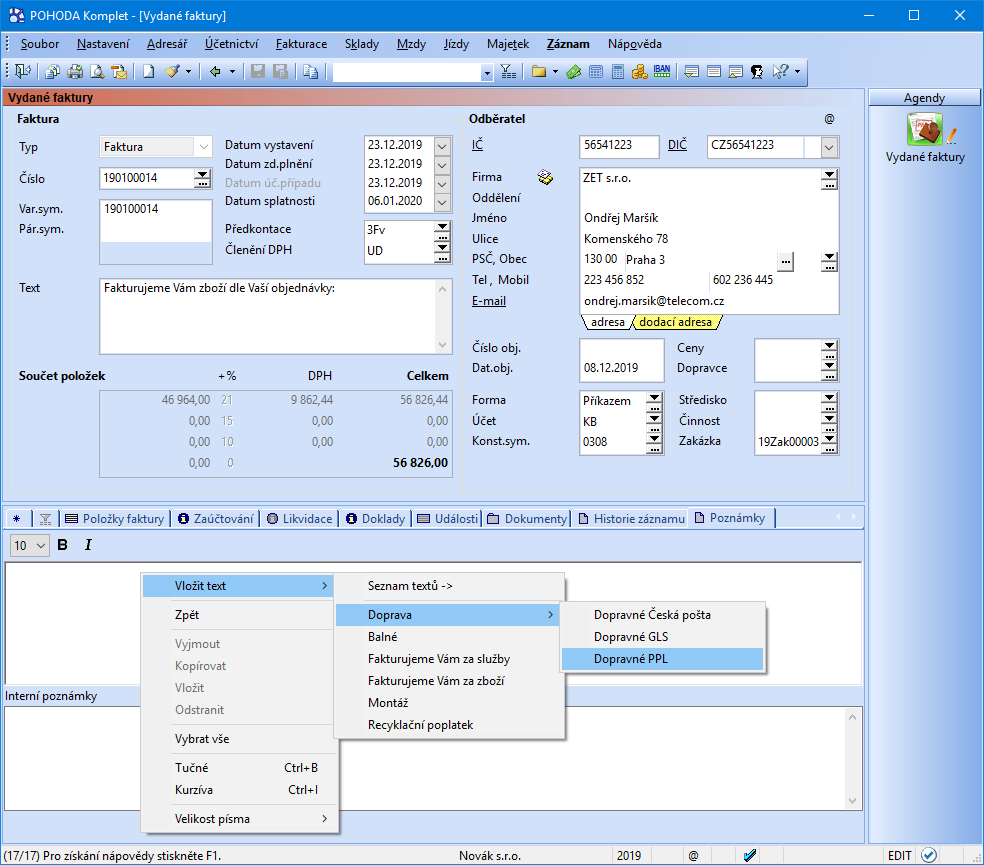The height and width of the screenshot is (865, 984).
Task: Open the Fakturace menu
Action: (x=301, y=44)
